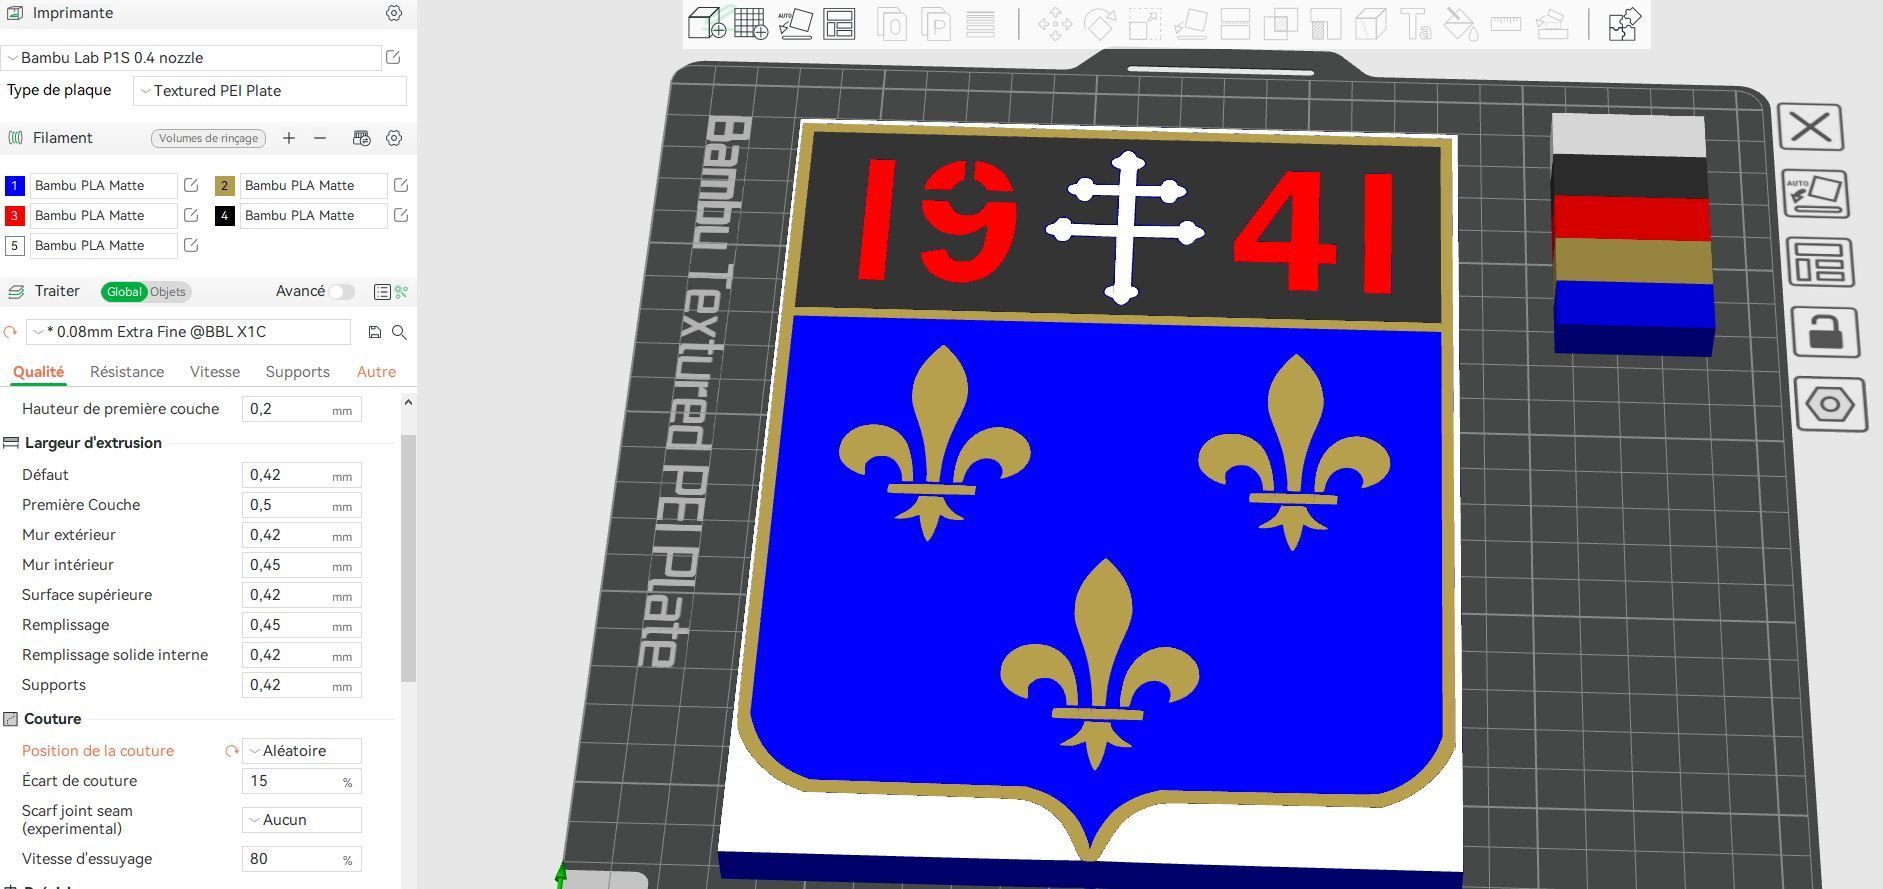This screenshot has height=889, width=1883.
Task: Open plate settings hexagon icon
Action: [x=1830, y=405]
